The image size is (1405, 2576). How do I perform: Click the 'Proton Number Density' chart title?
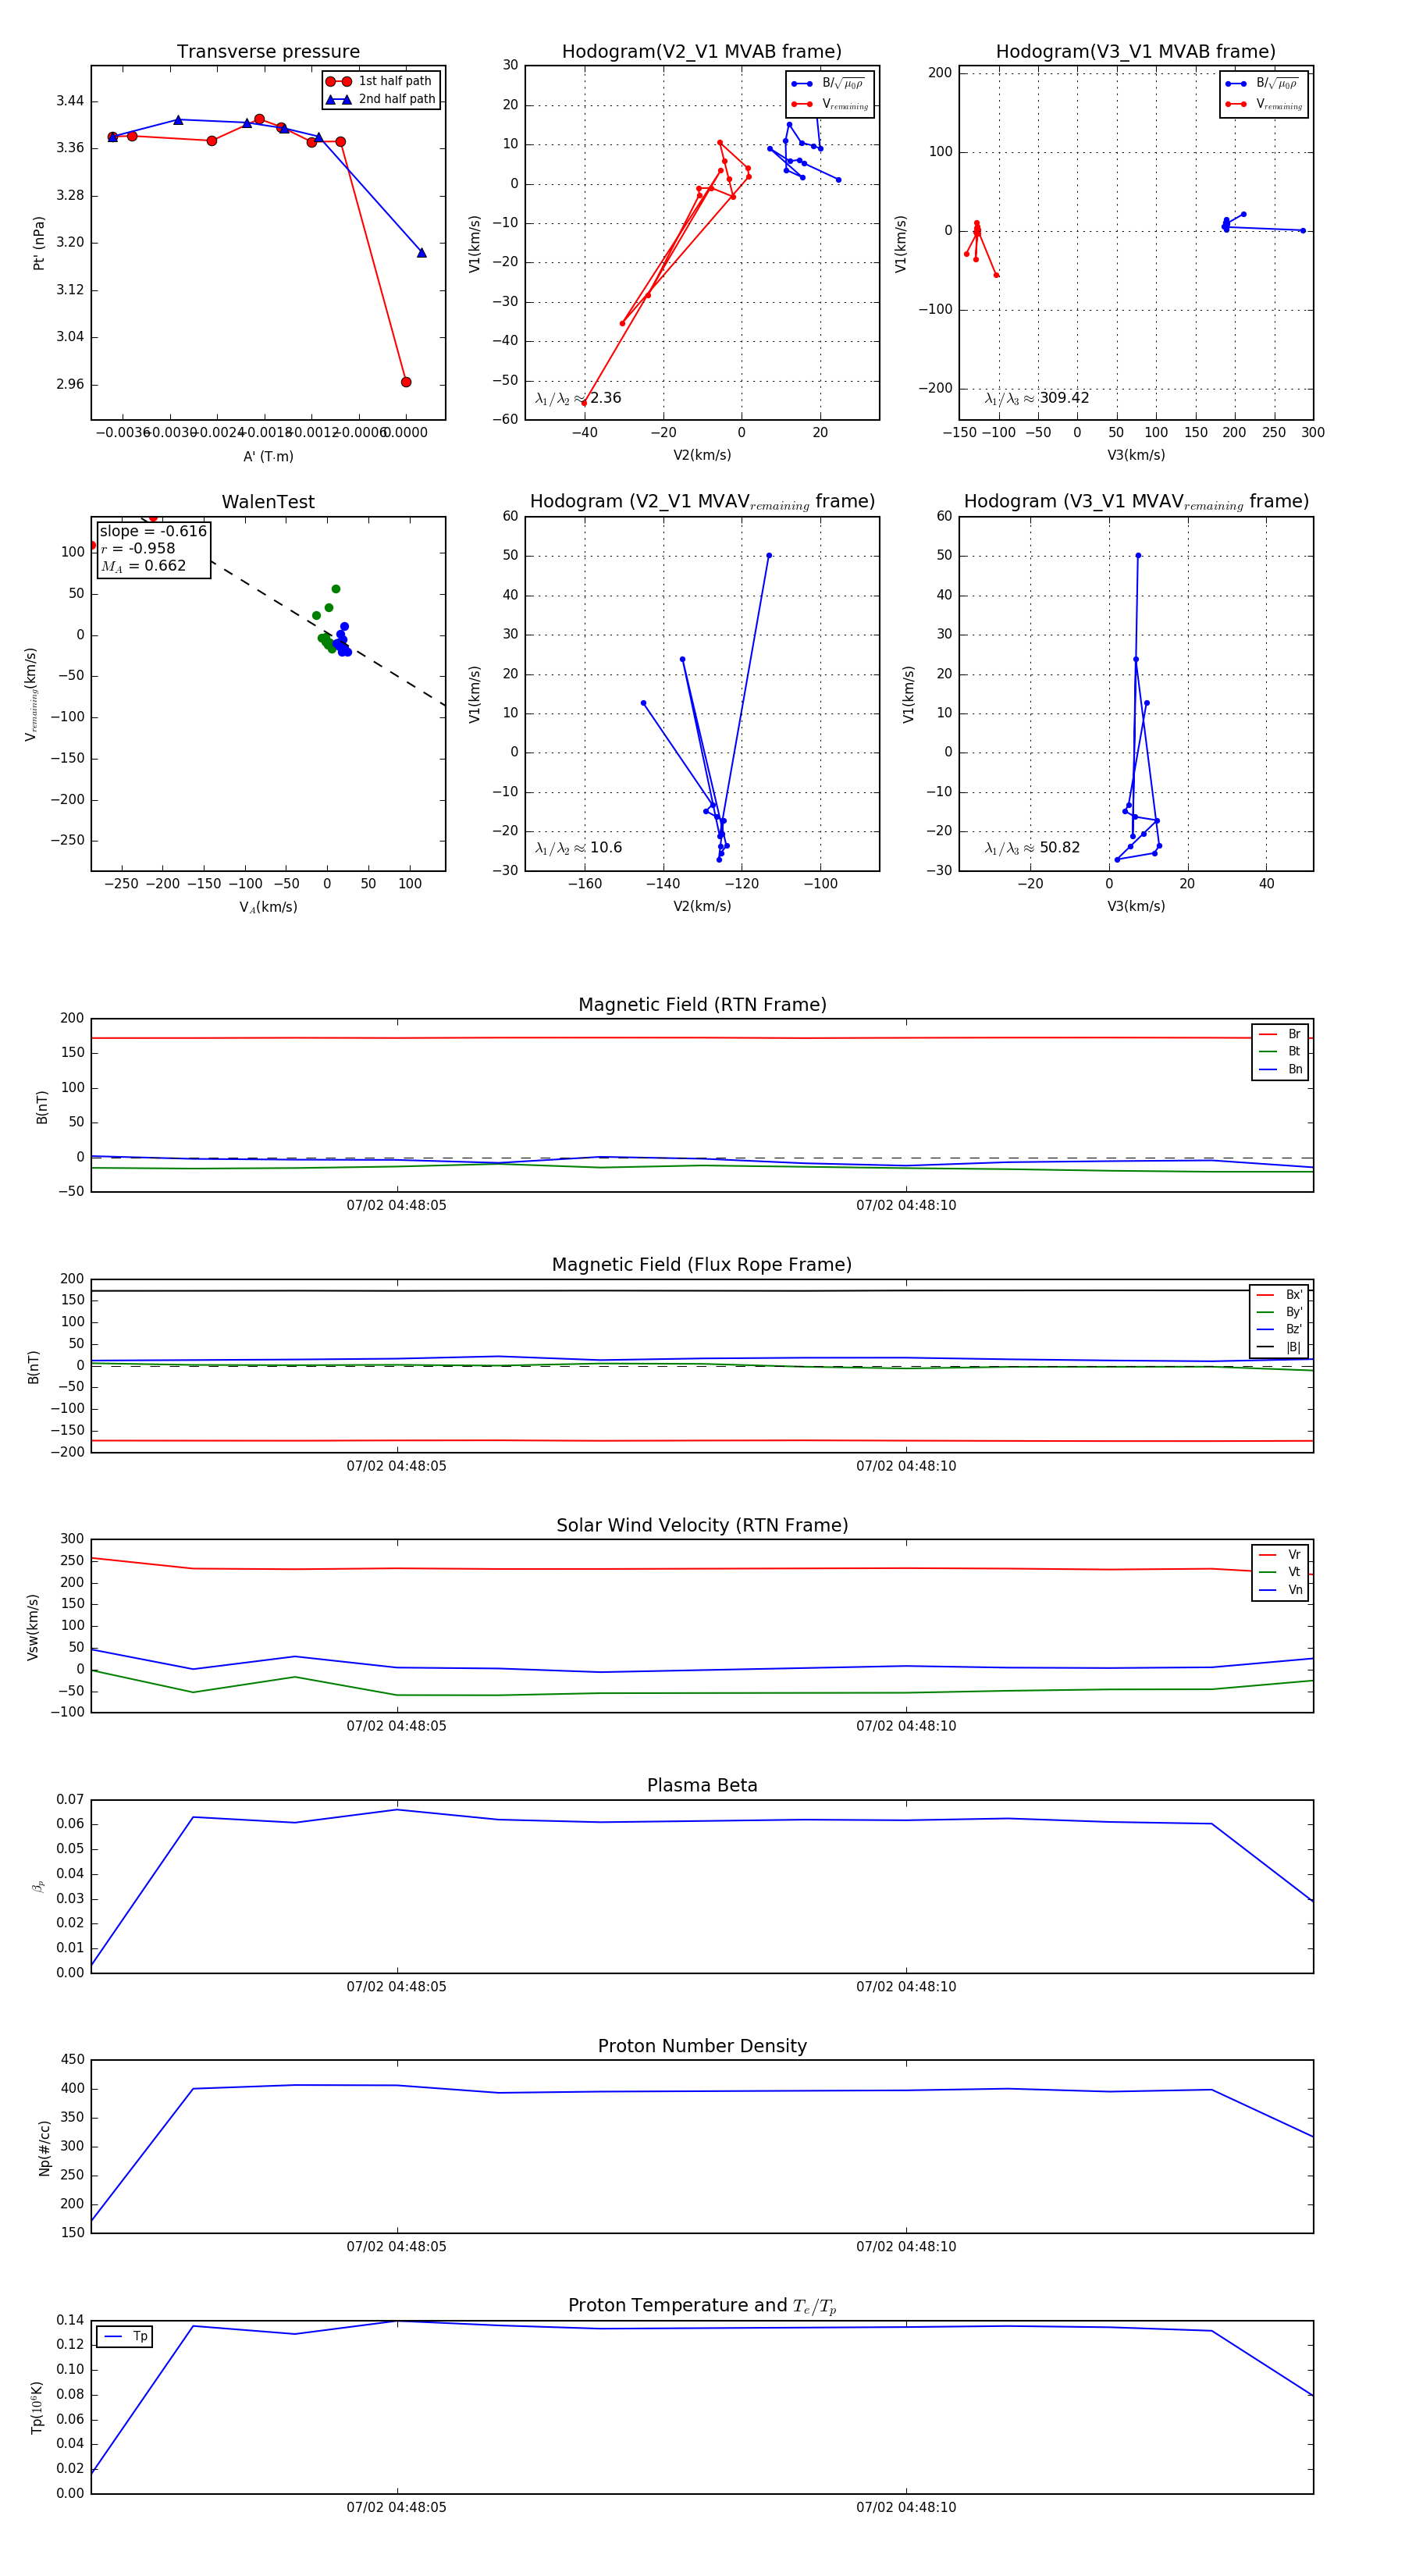(x=702, y=2046)
